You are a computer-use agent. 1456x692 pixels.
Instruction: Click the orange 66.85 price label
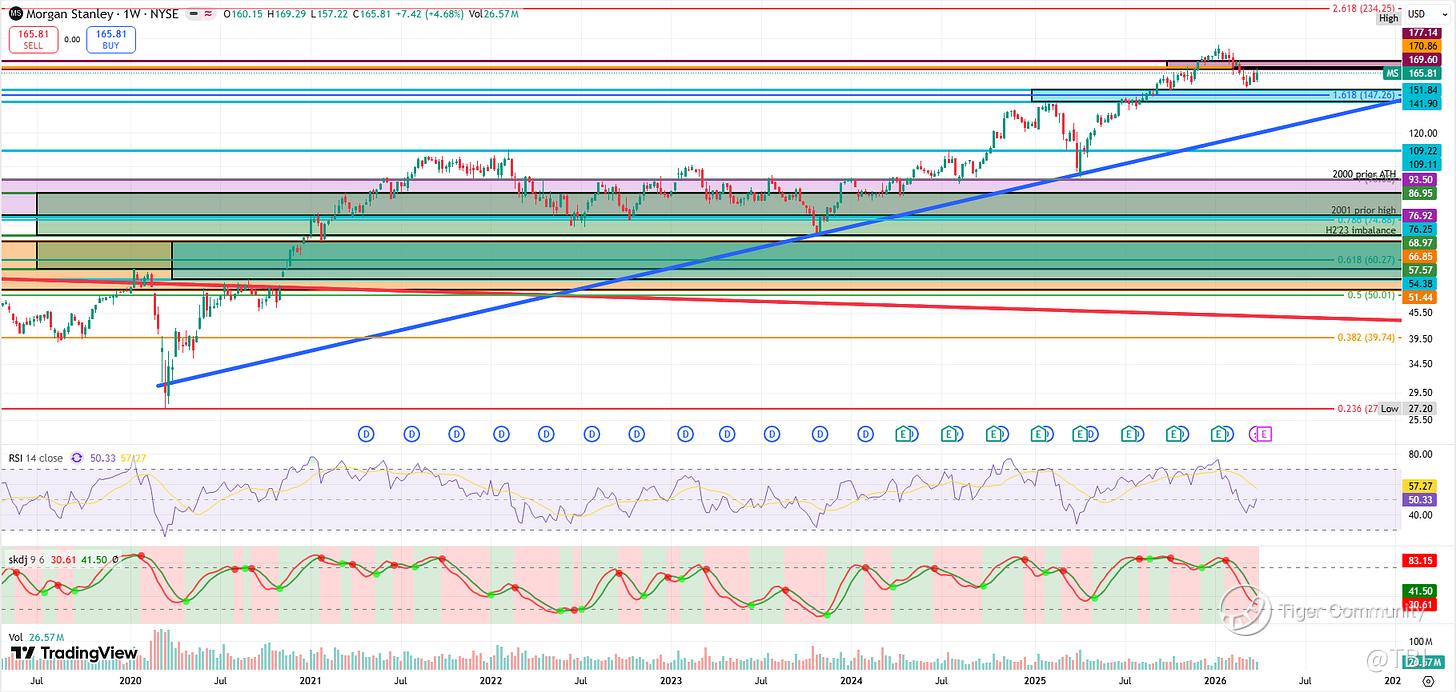[x=1421, y=257]
